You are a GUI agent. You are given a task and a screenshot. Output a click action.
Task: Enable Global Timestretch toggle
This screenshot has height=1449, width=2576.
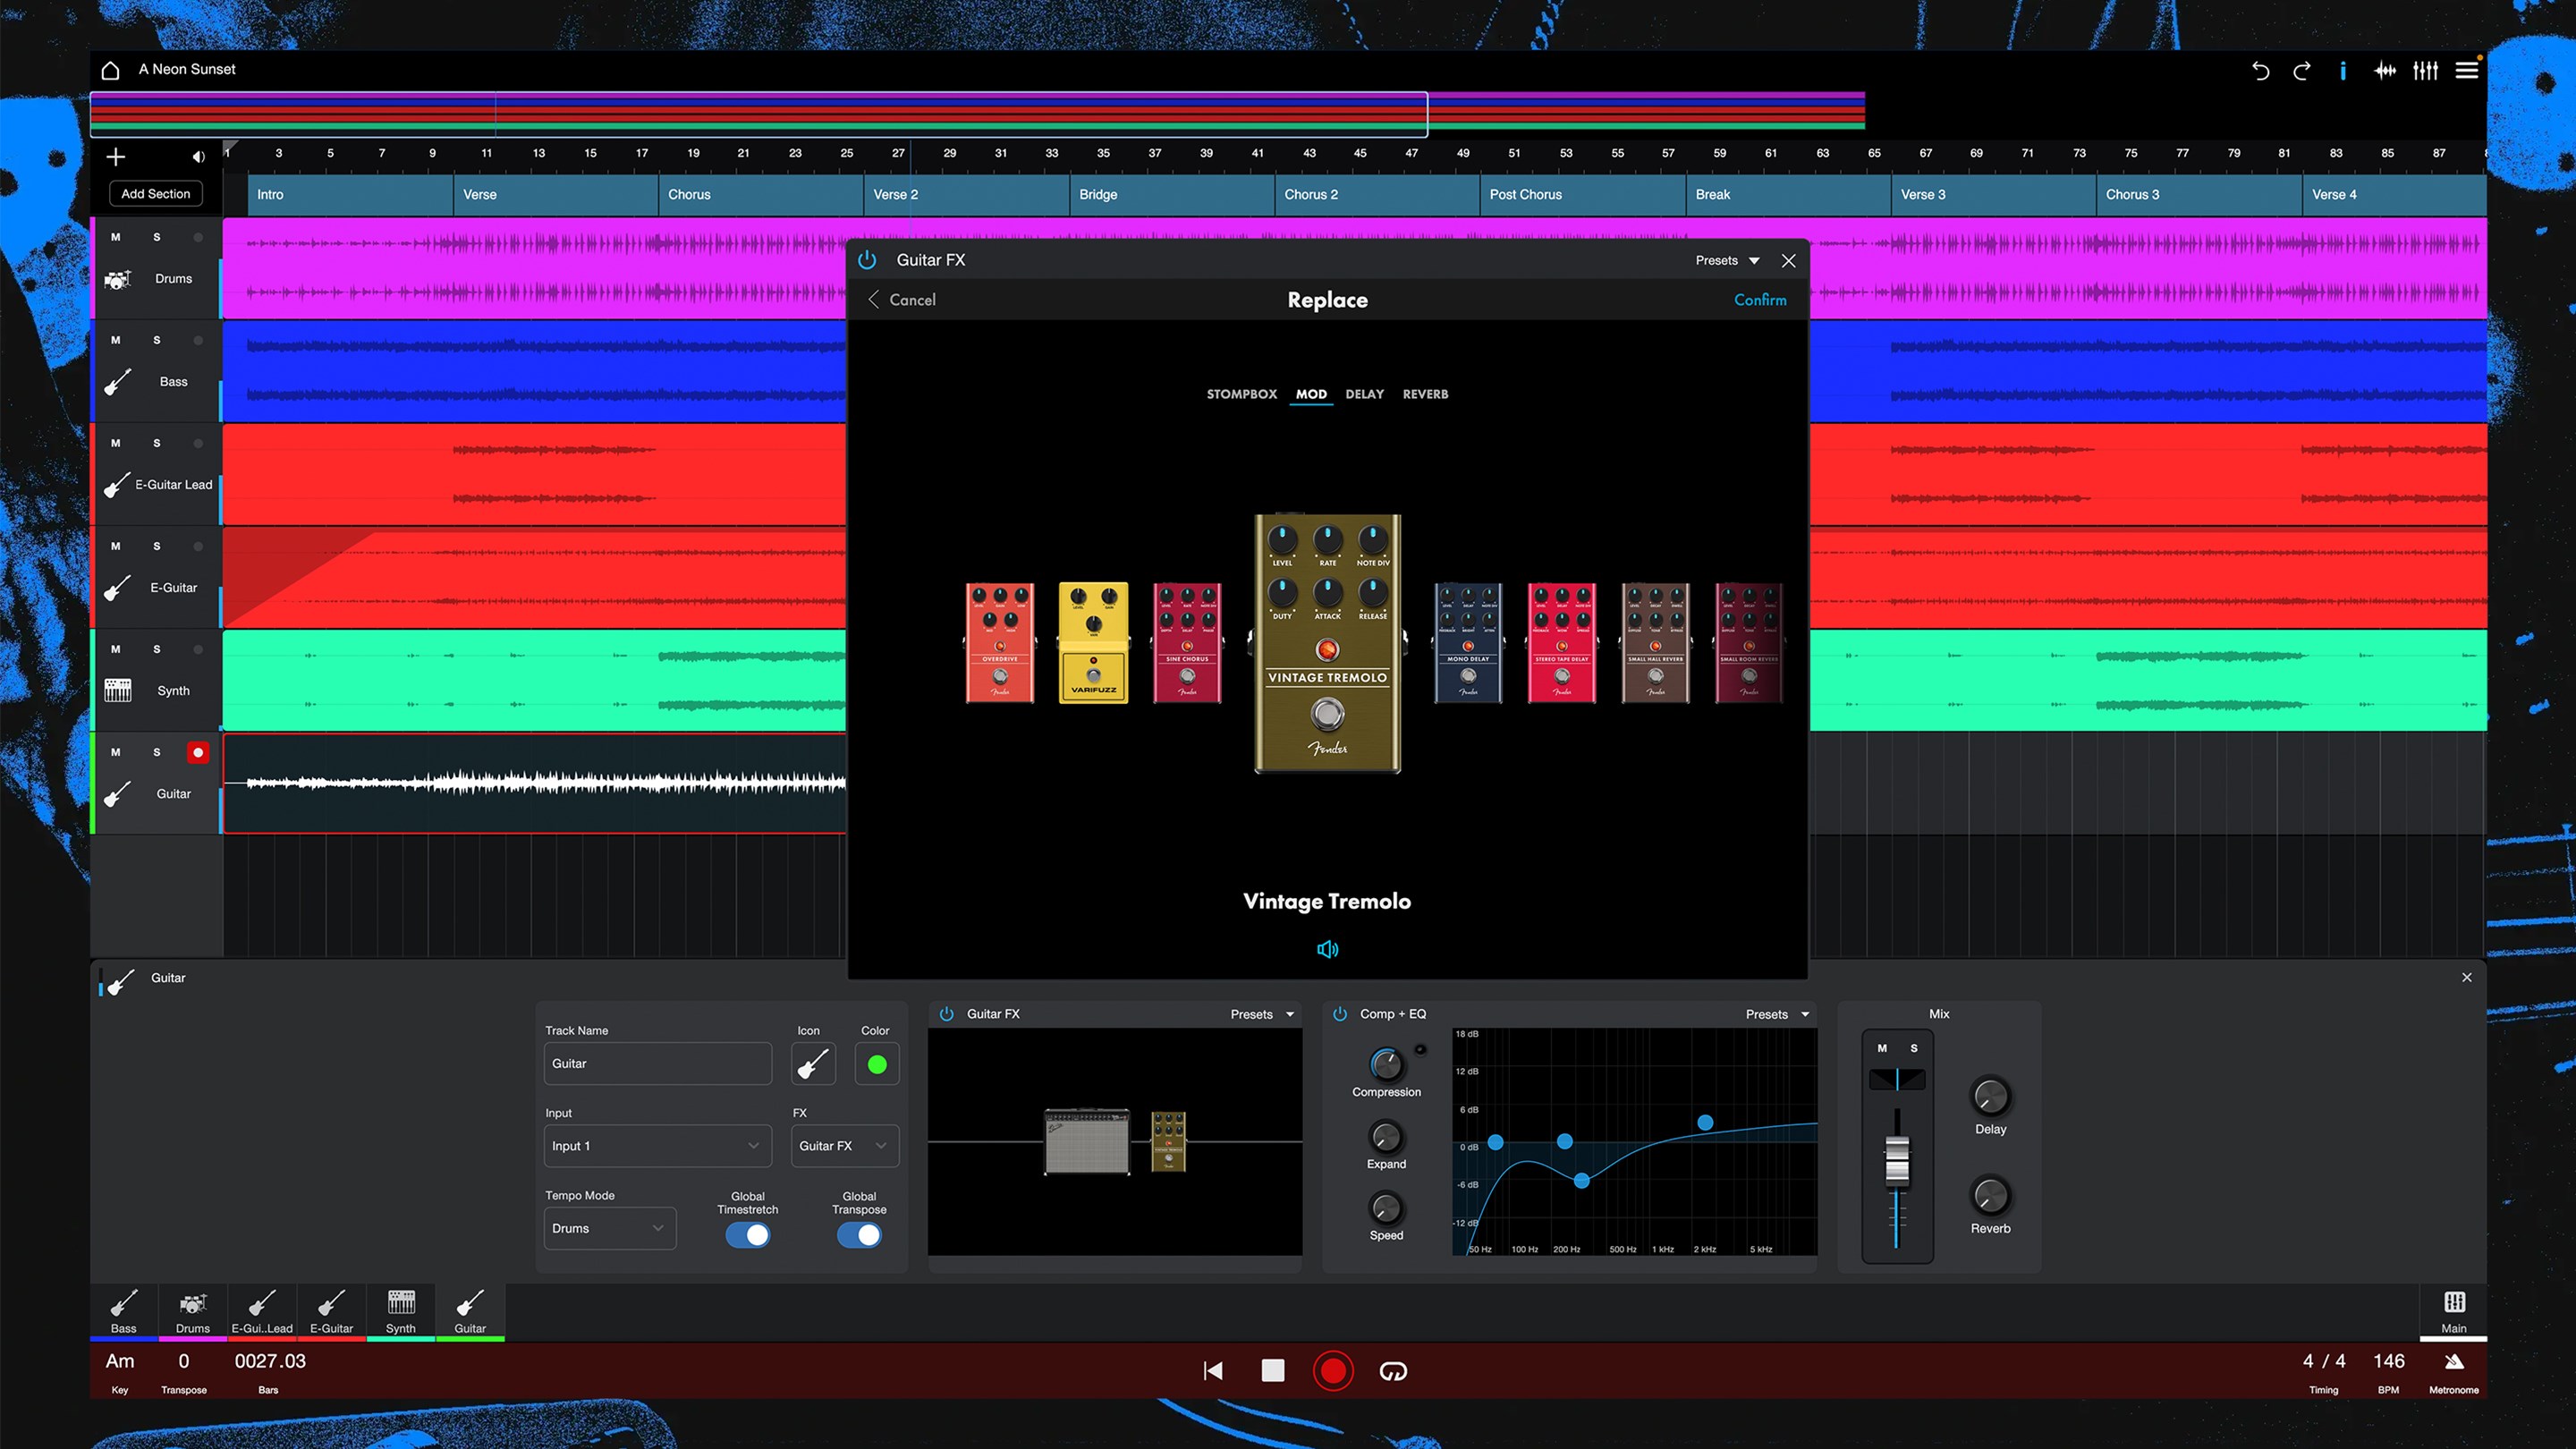[747, 1235]
